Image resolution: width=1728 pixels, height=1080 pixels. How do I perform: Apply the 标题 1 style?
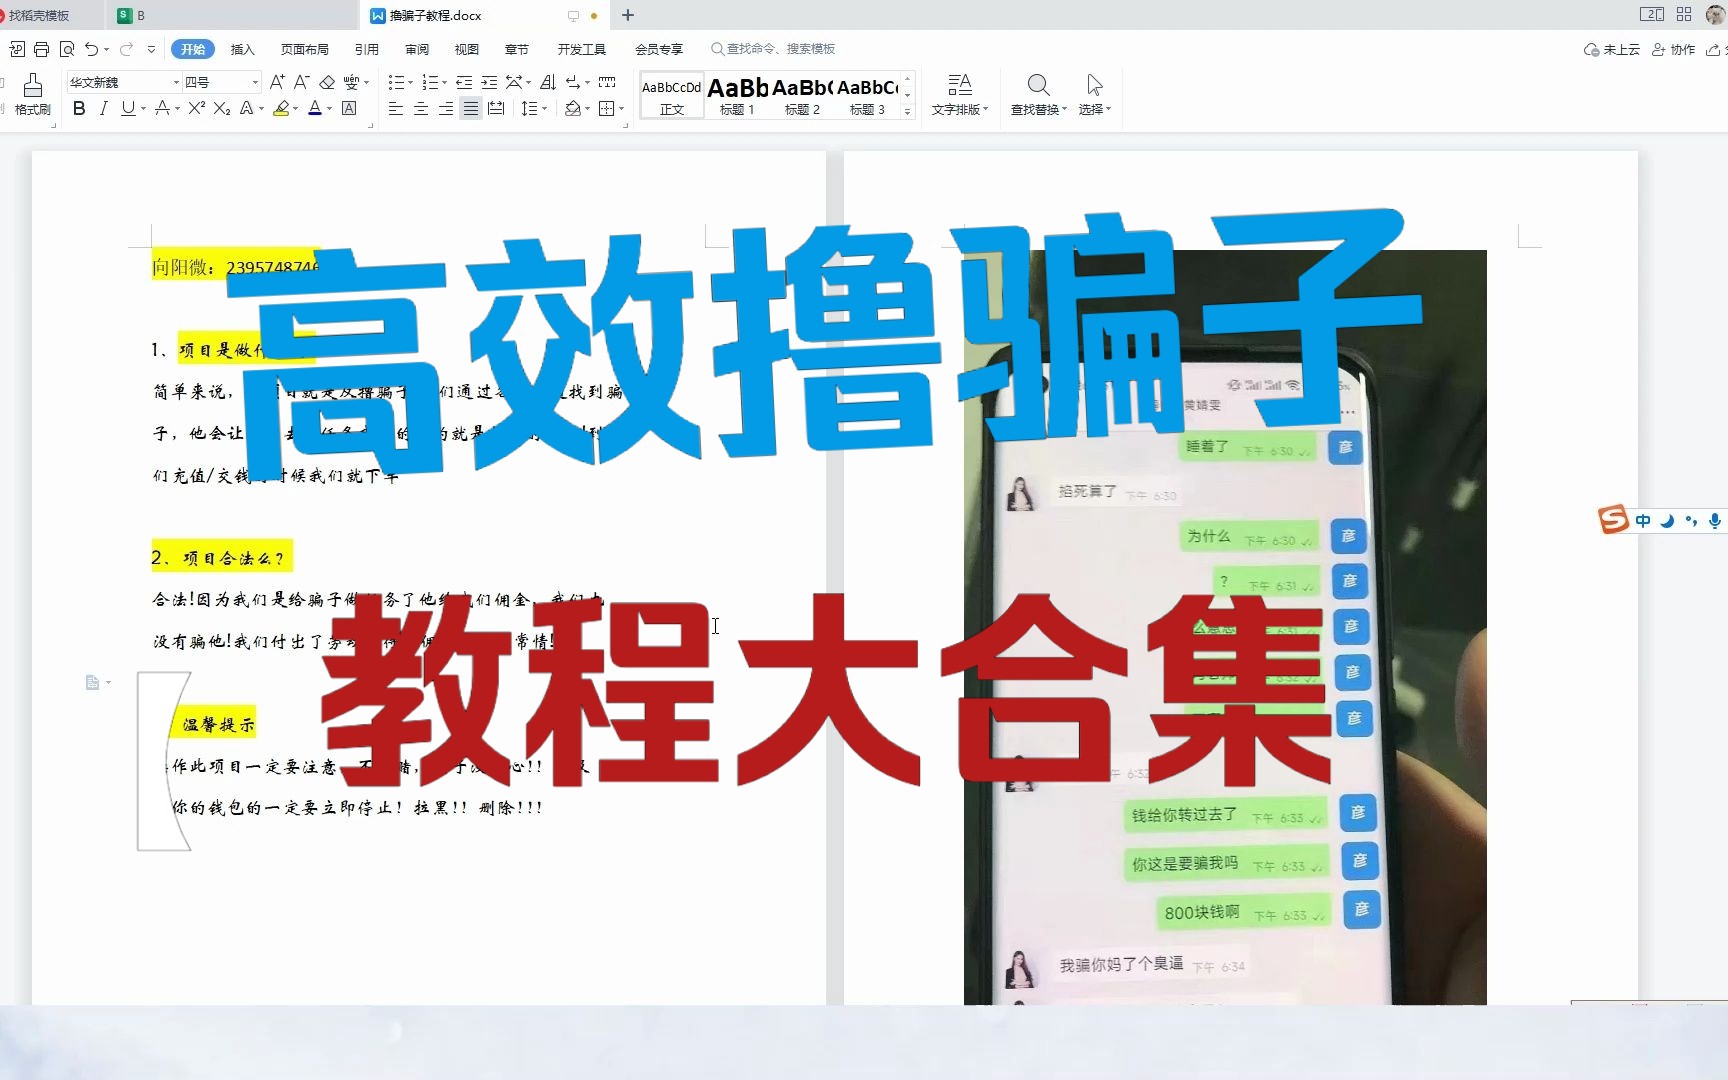point(737,96)
